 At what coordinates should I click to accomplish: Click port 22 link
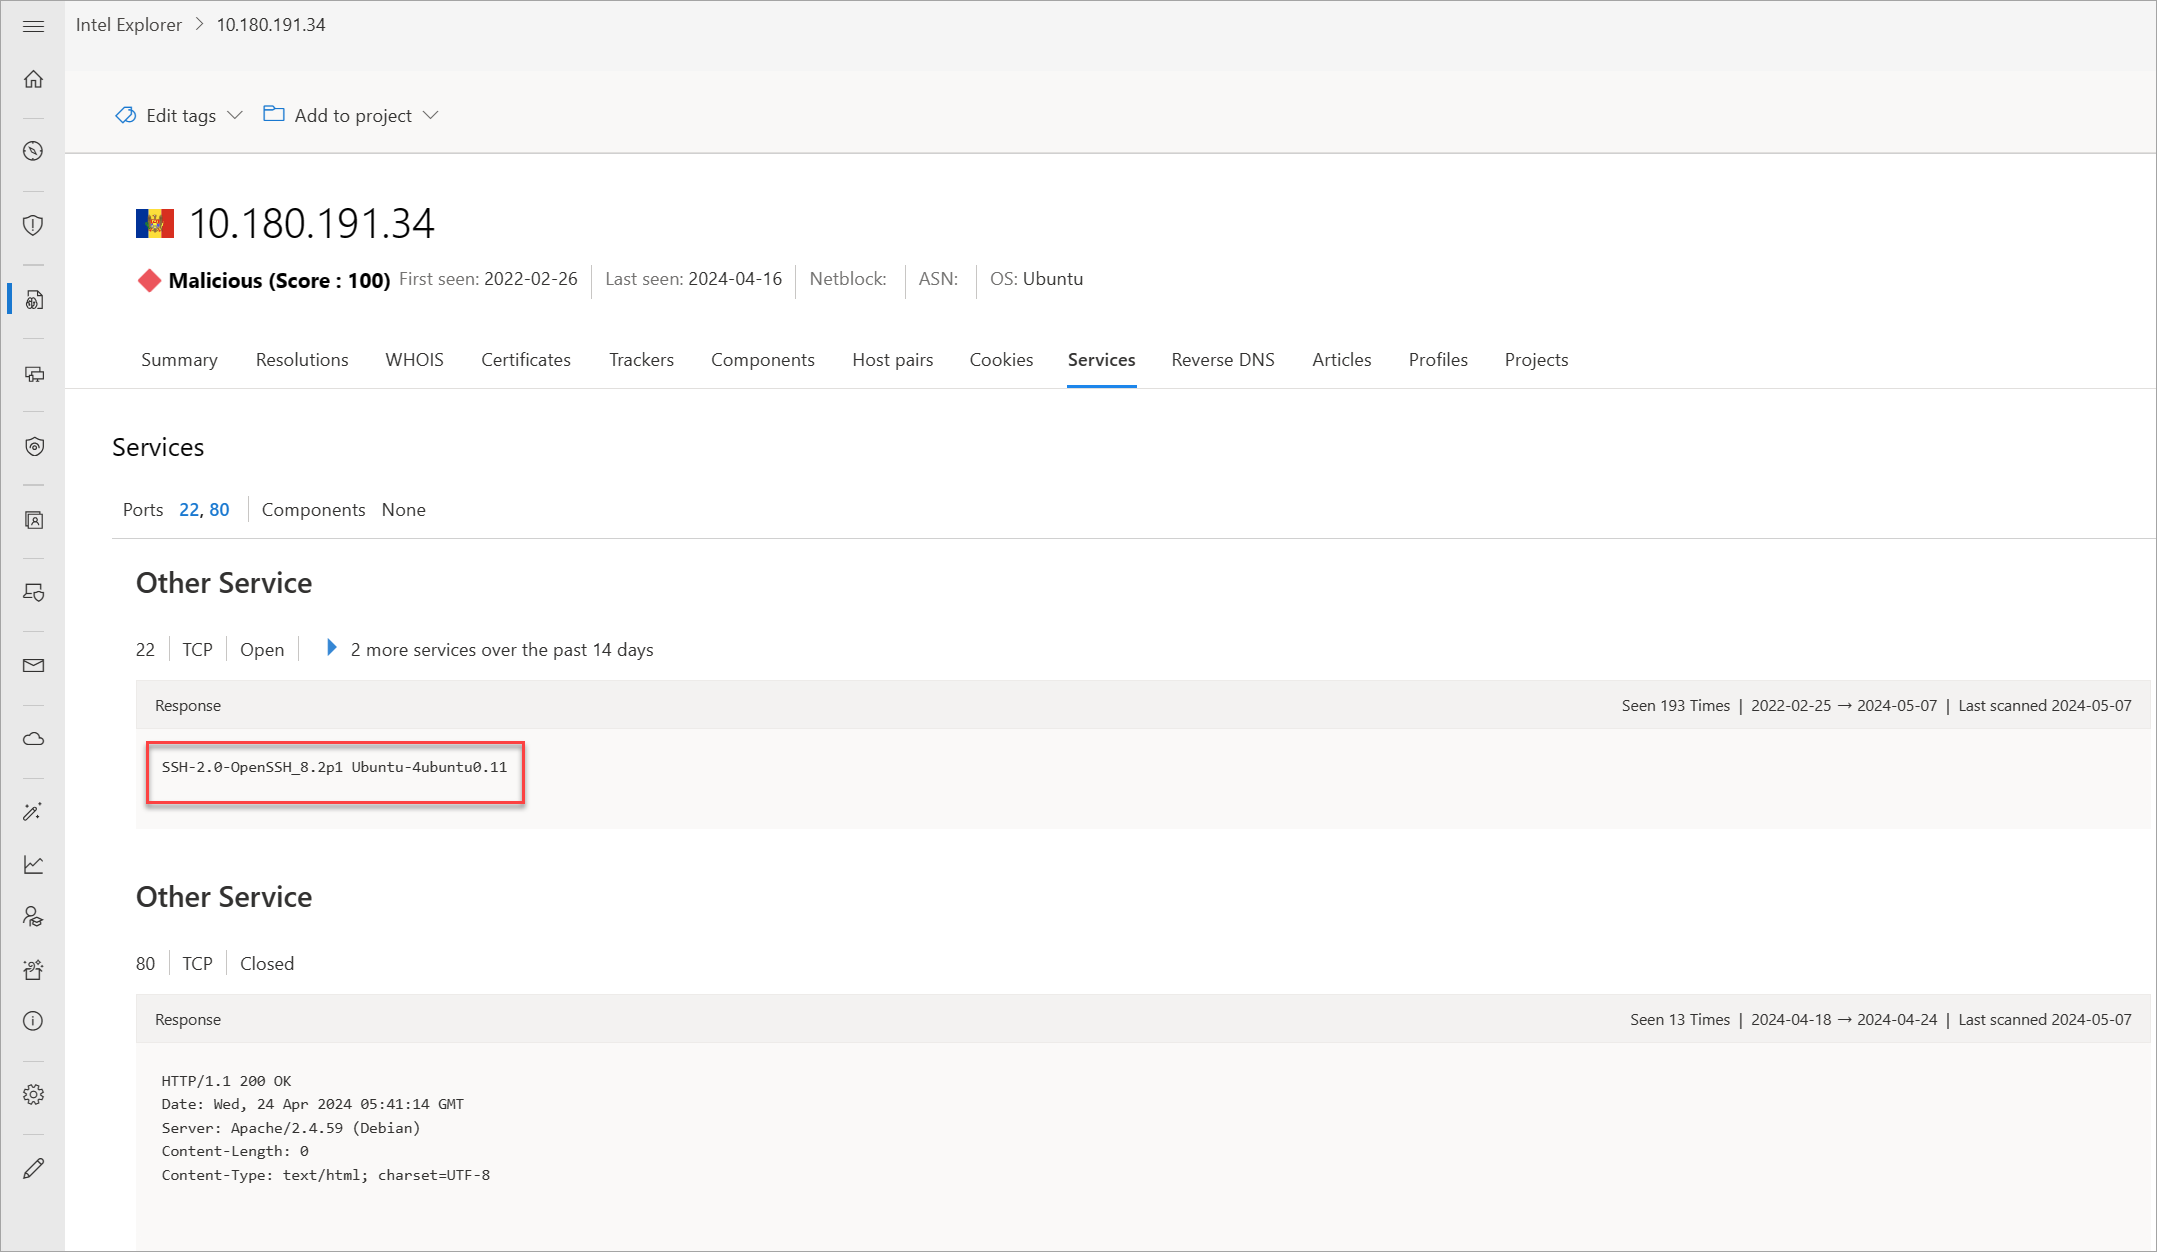coord(188,510)
